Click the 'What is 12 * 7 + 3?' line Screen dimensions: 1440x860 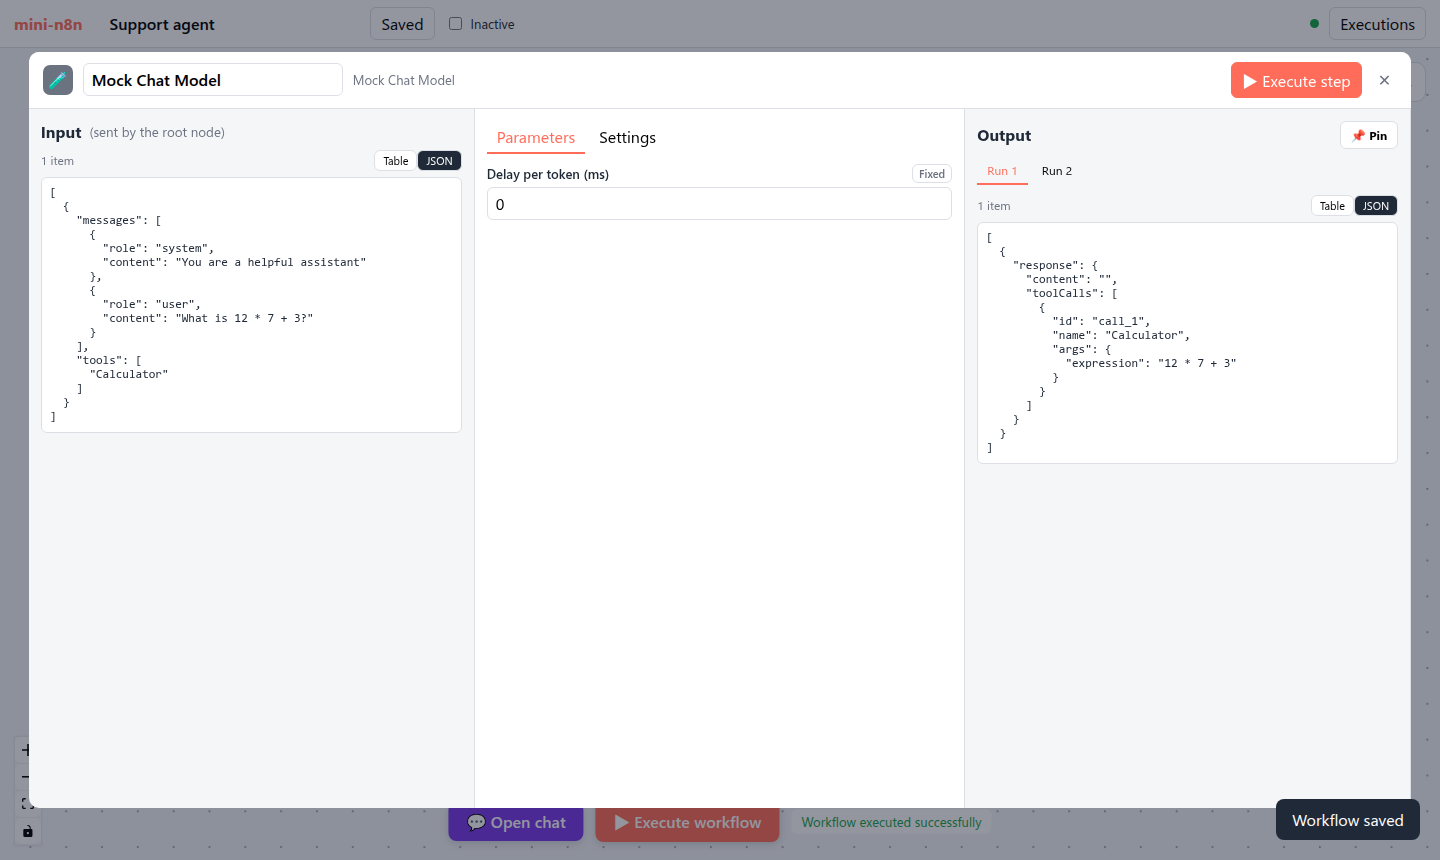coord(208,318)
